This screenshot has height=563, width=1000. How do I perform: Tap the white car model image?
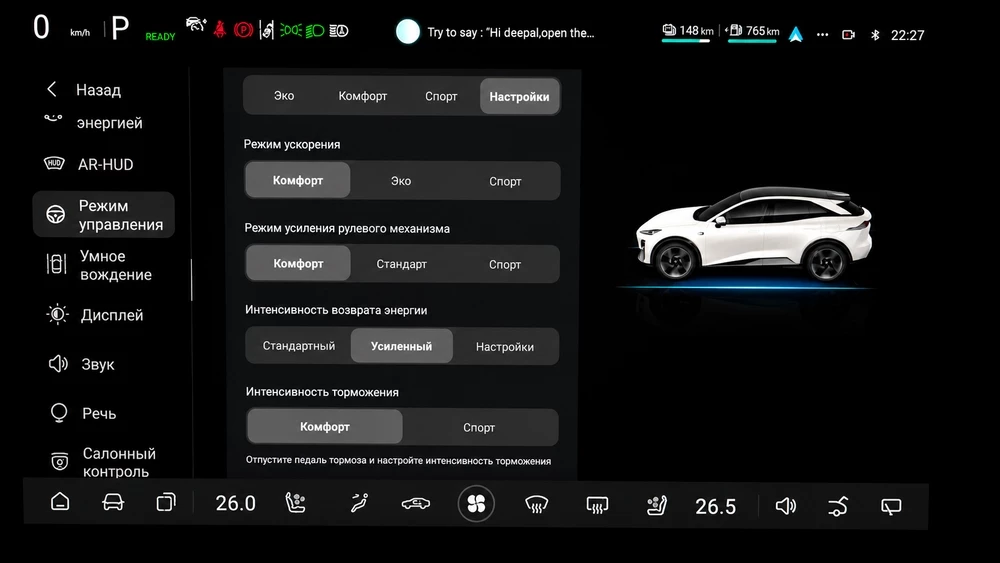(x=753, y=234)
